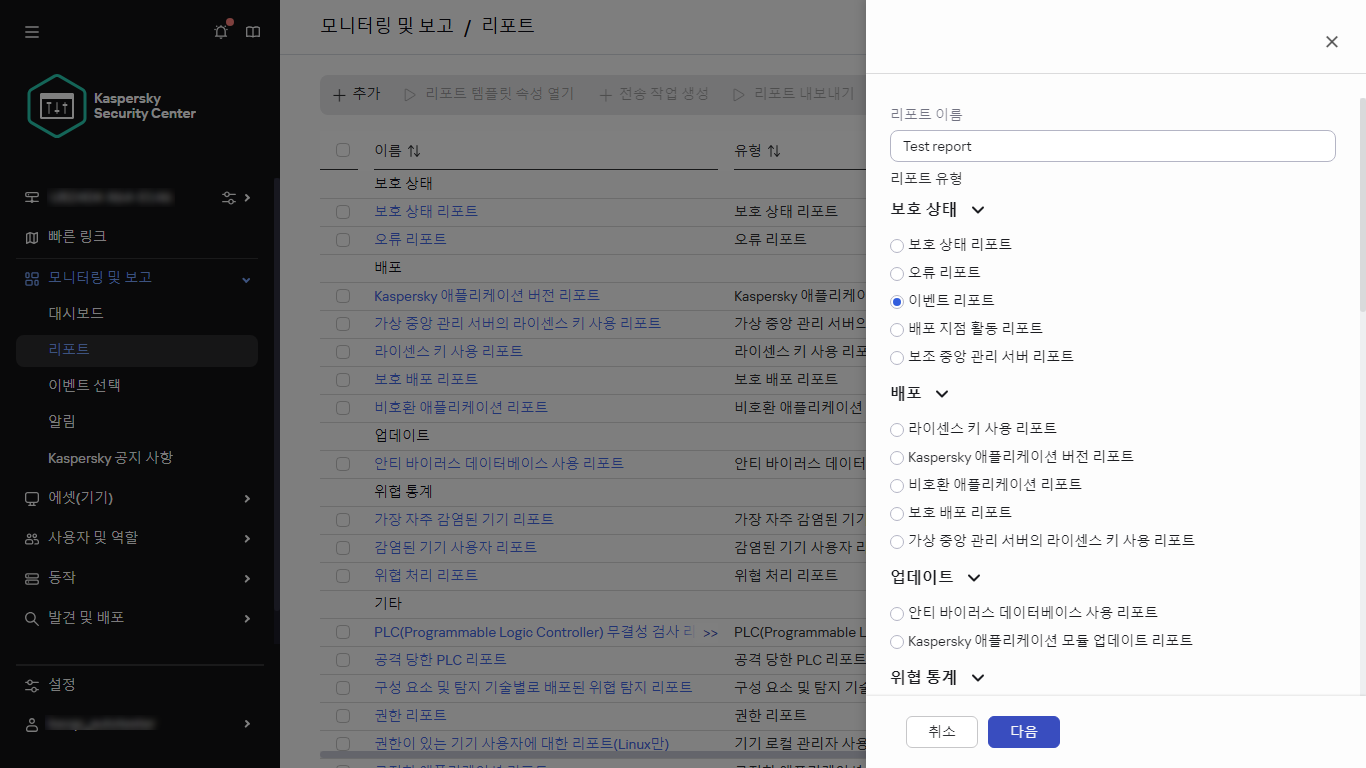
Task: Click the 에셋(기기) monitor icon
Action: click(31, 498)
